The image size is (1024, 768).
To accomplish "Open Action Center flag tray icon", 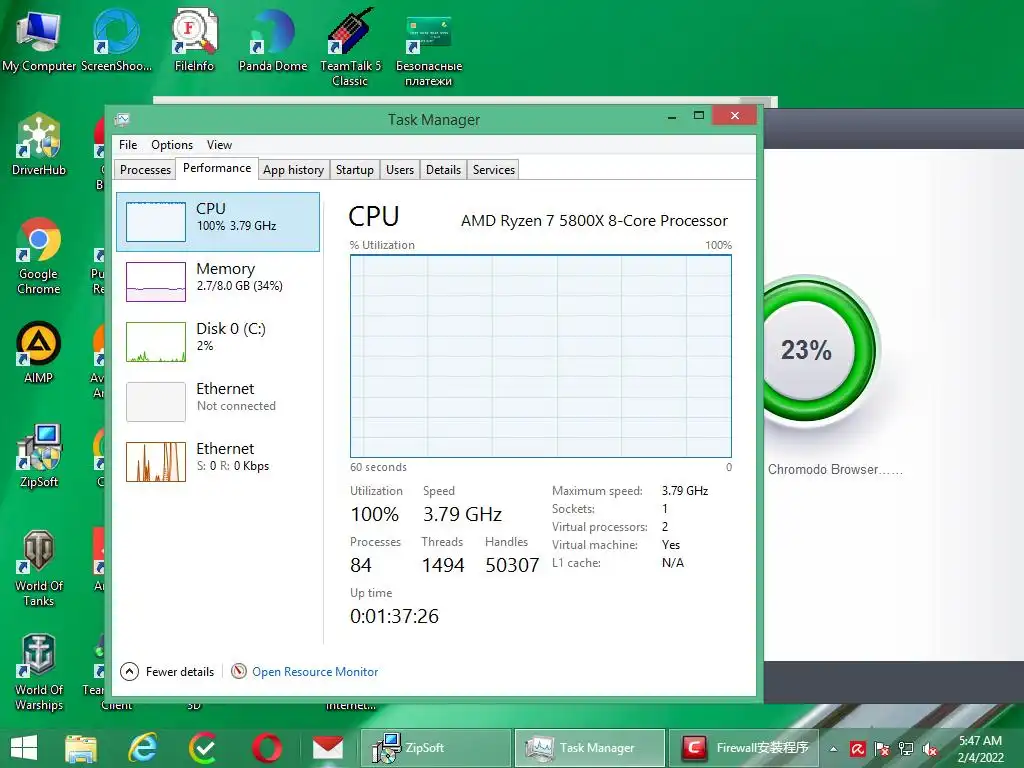I will click(x=882, y=748).
